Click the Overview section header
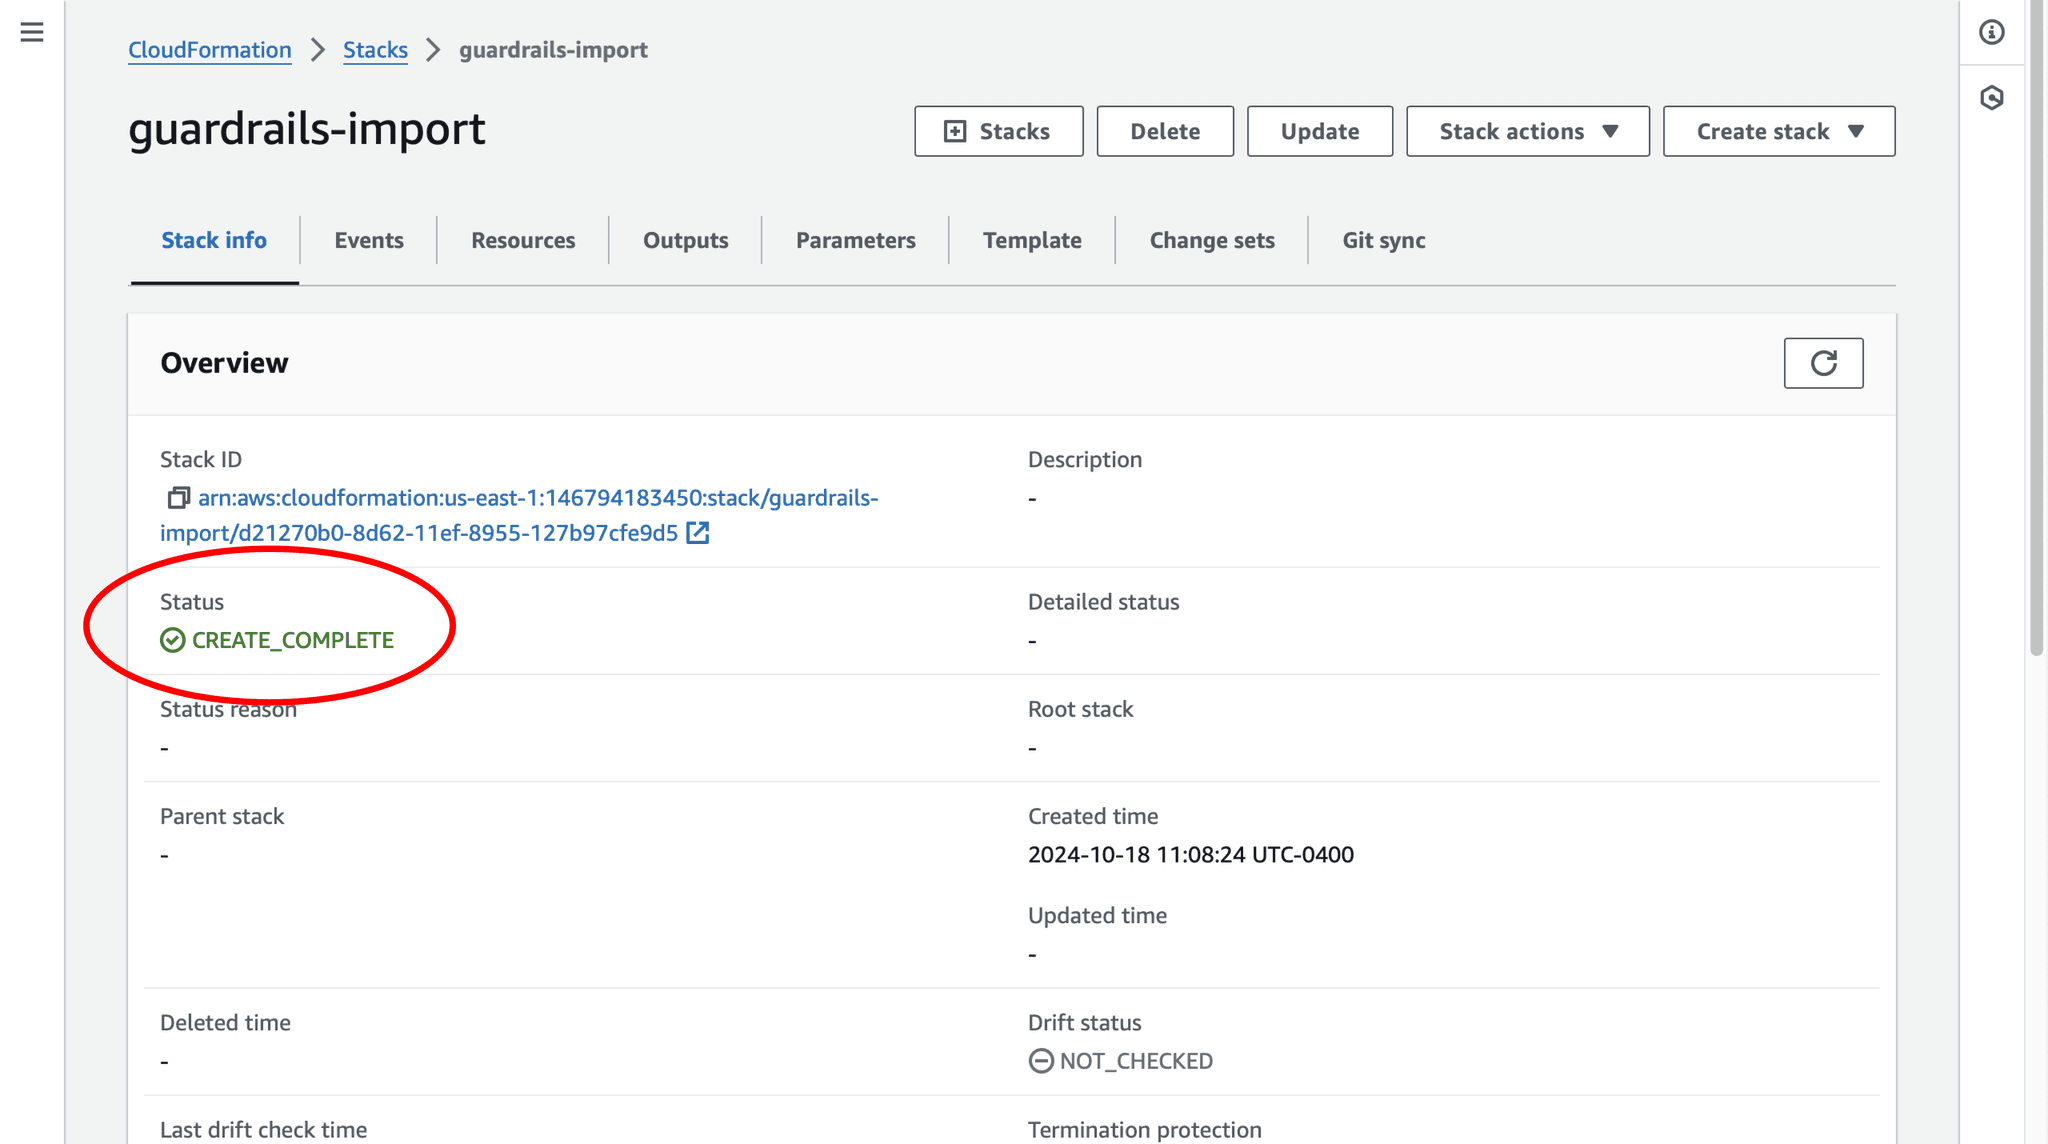This screenshot has width=2048, height=1144. coord(224,363)
